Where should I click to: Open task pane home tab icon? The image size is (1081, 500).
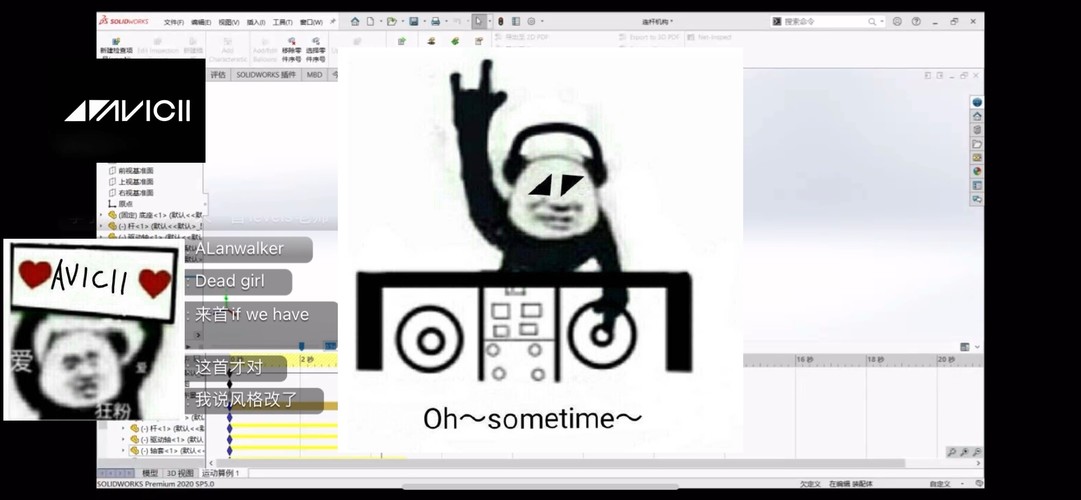point(977,116)
